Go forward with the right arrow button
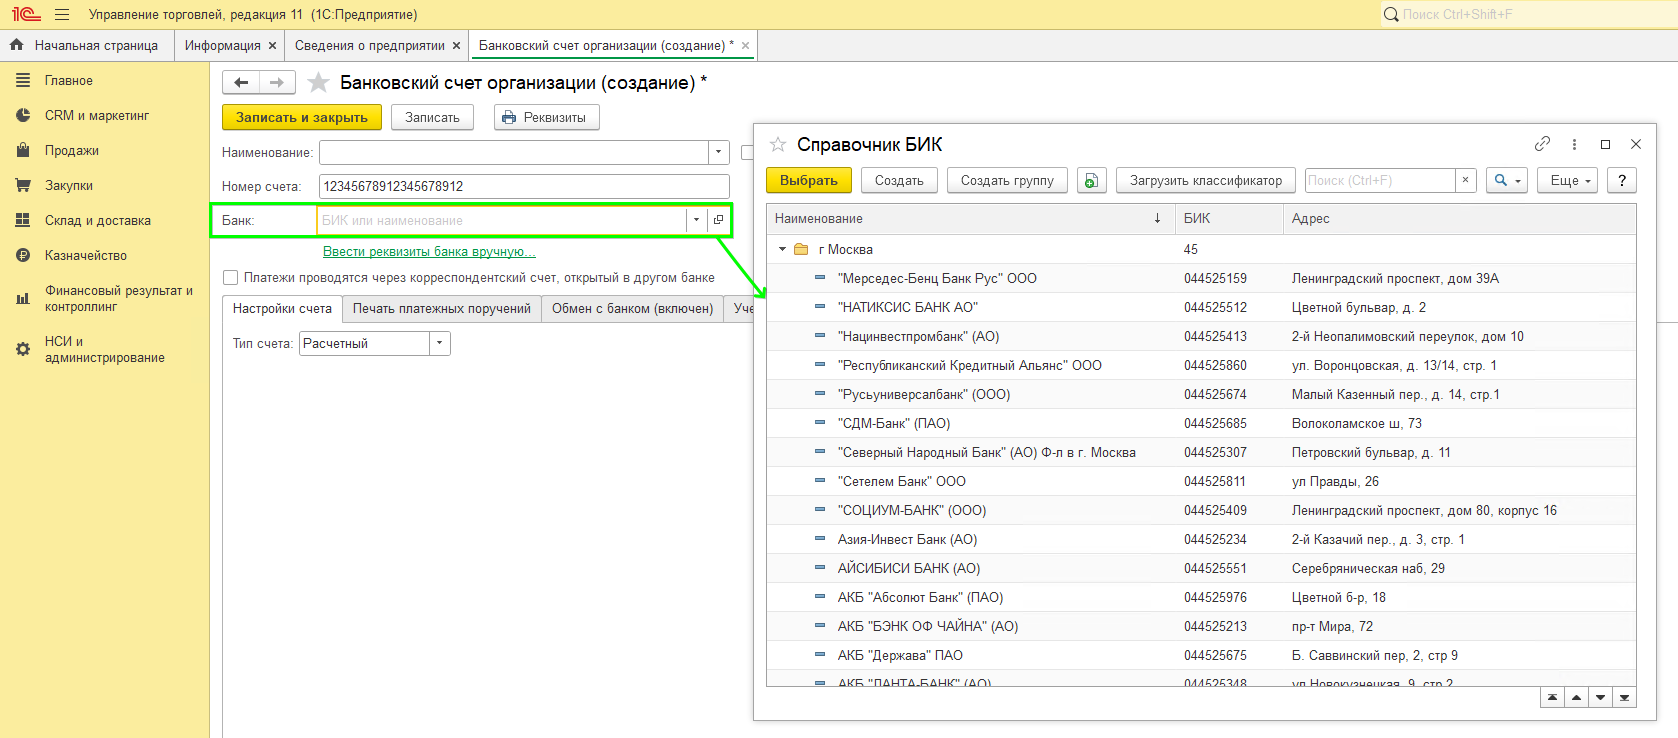Viewport: 1678px width, 738px height. coord(277,83)
